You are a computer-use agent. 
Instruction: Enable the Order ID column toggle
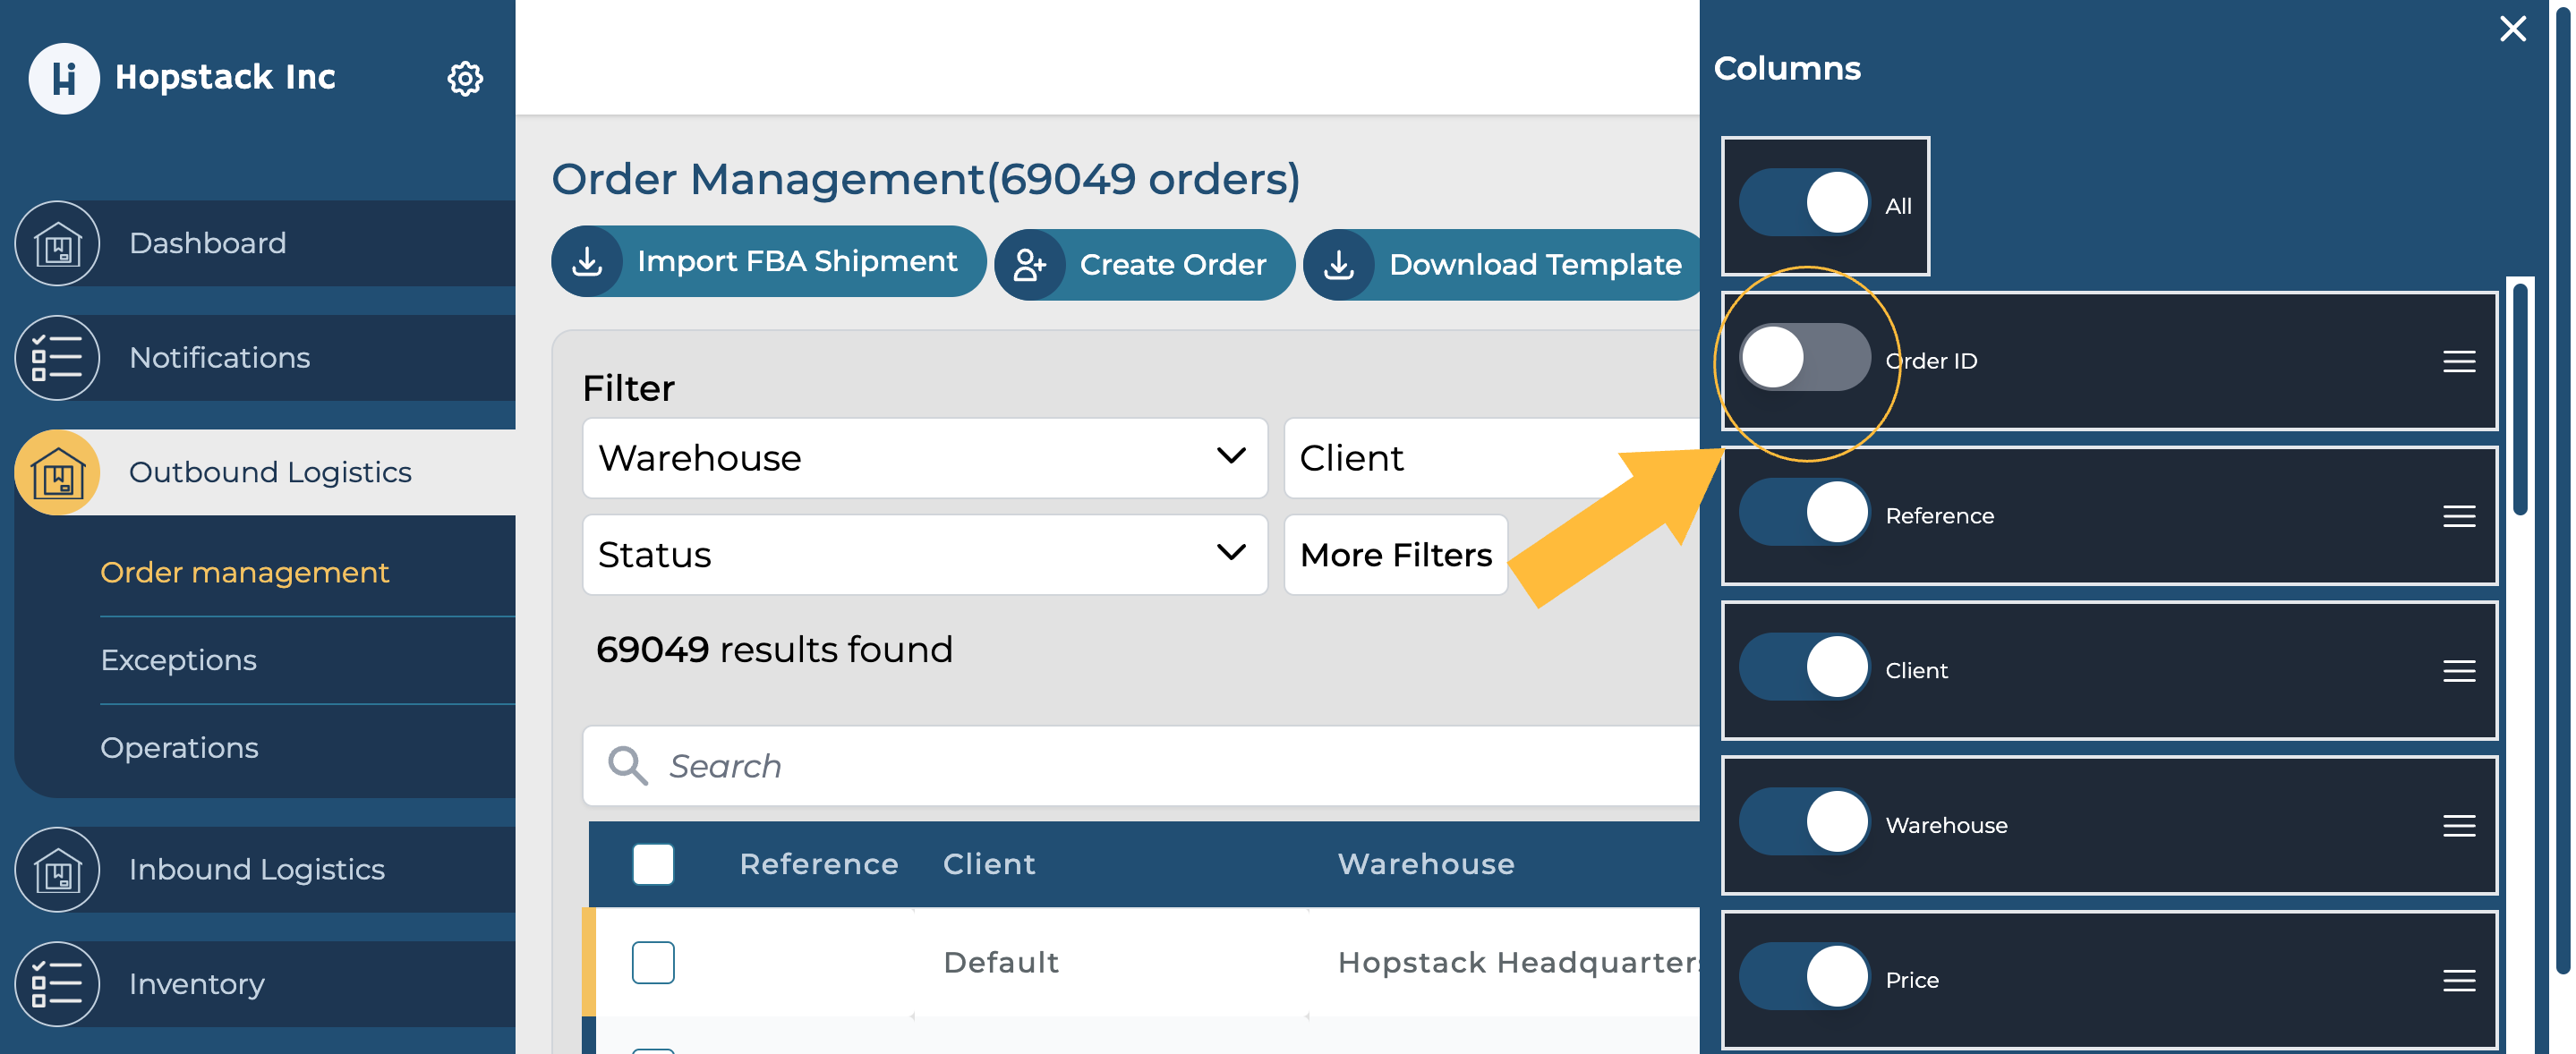(1803, 358)
